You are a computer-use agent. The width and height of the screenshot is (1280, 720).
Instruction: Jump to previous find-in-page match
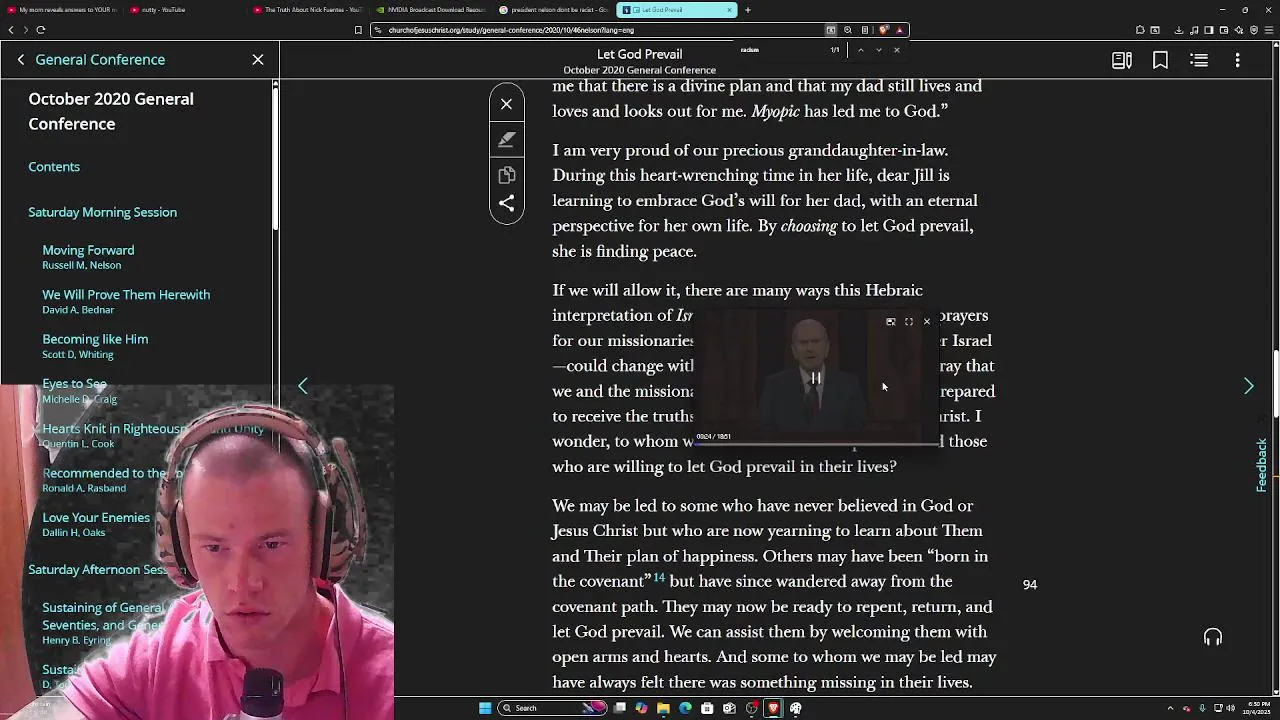pos(860,50)
